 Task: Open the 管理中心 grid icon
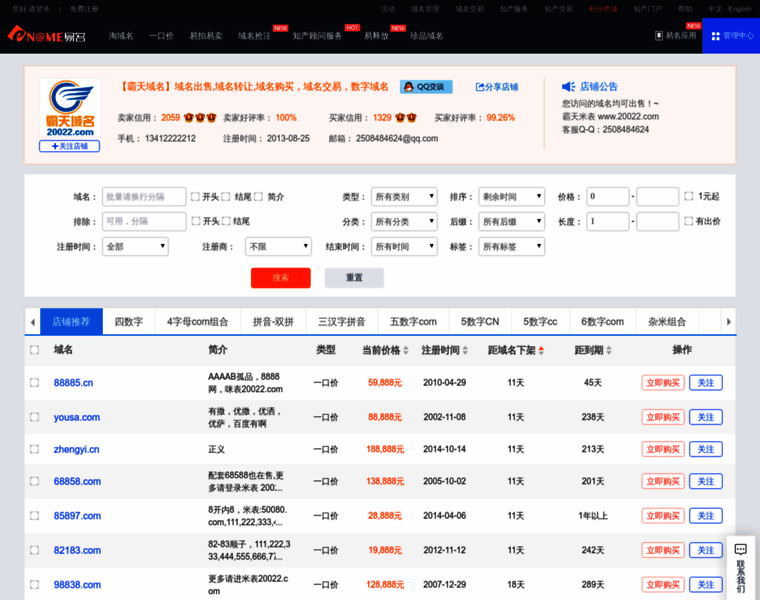(715, 36)
